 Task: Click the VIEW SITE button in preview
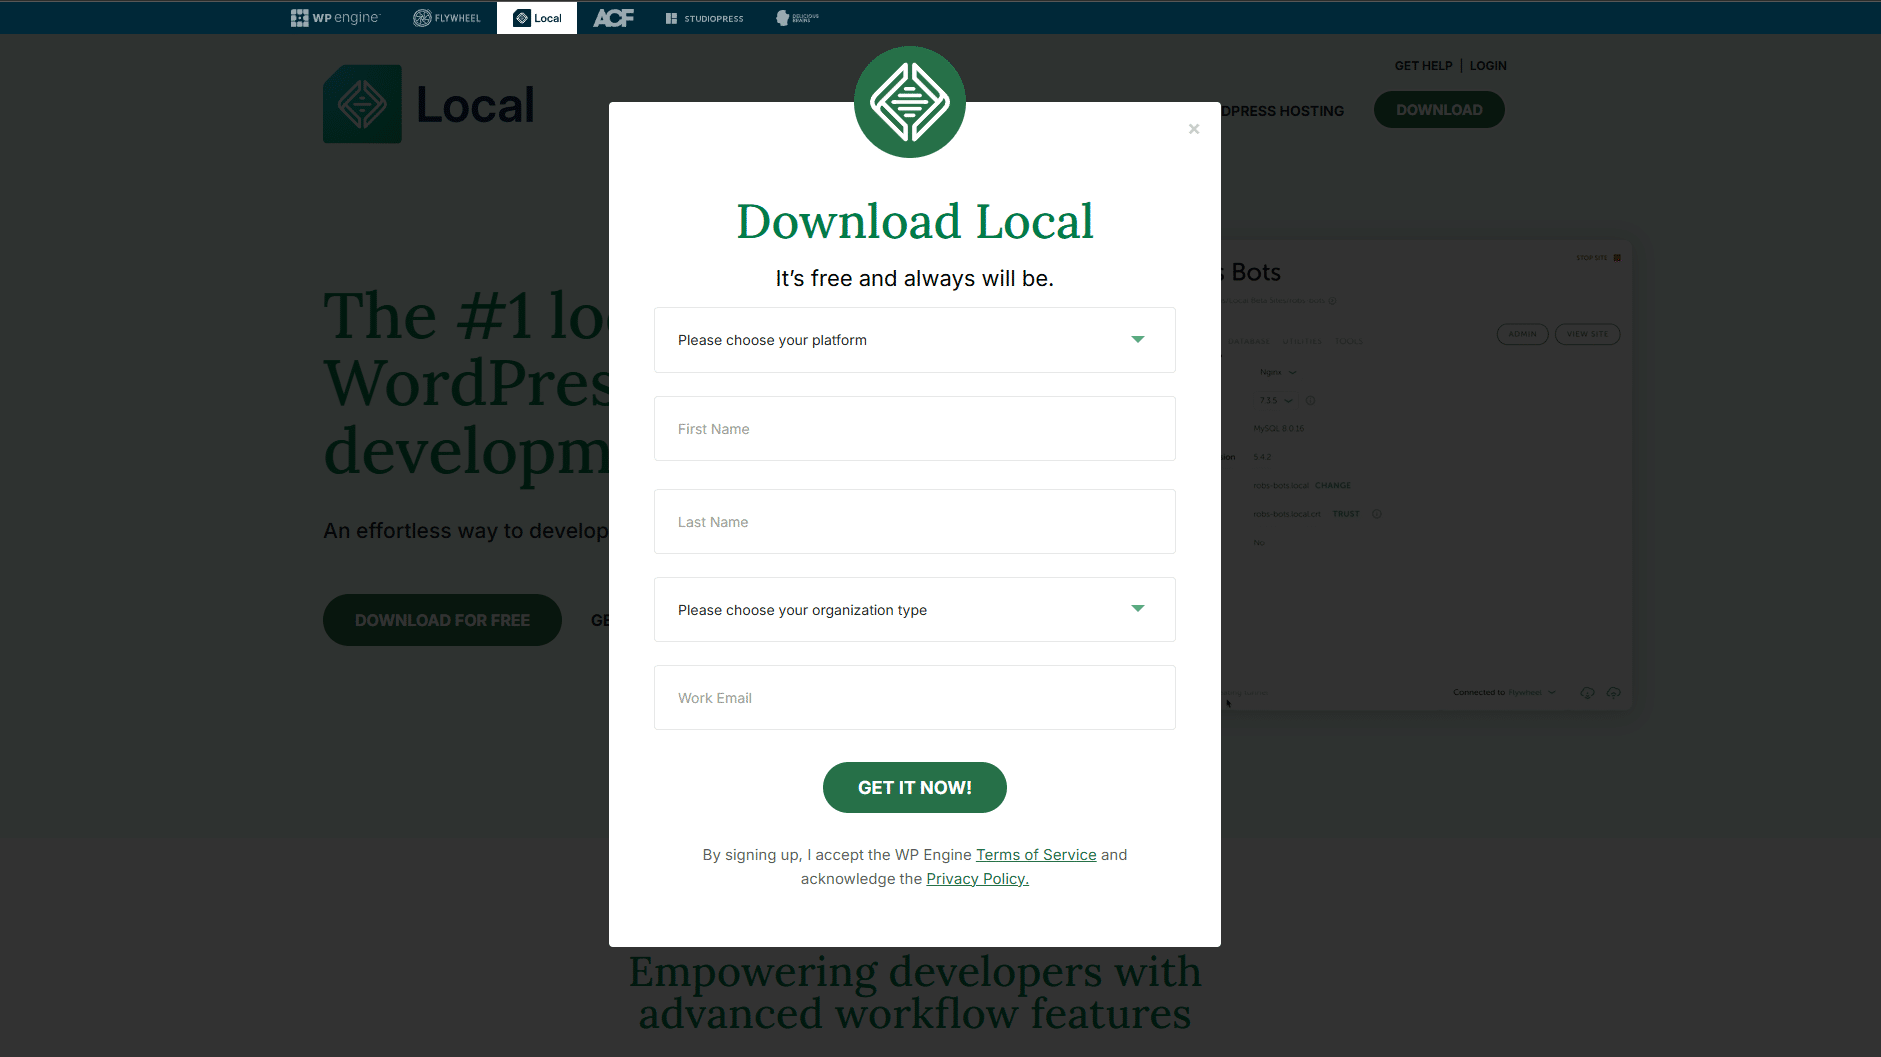coord(1587,334)
